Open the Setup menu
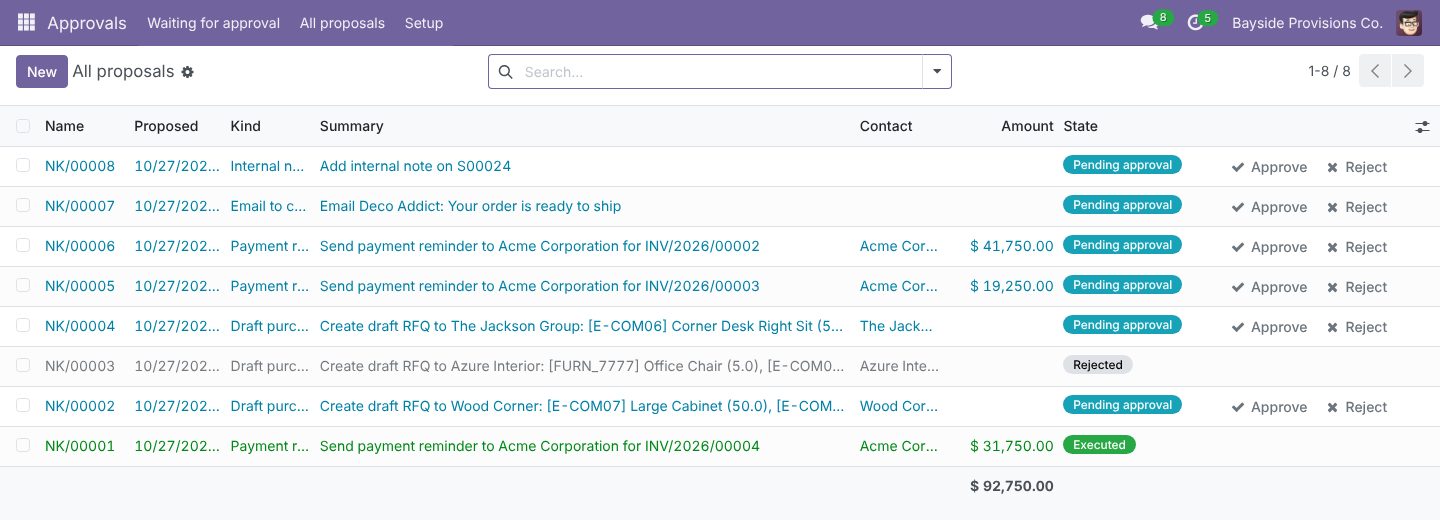This screenshot has height=520, width=1440. click(x=424, y=23)
